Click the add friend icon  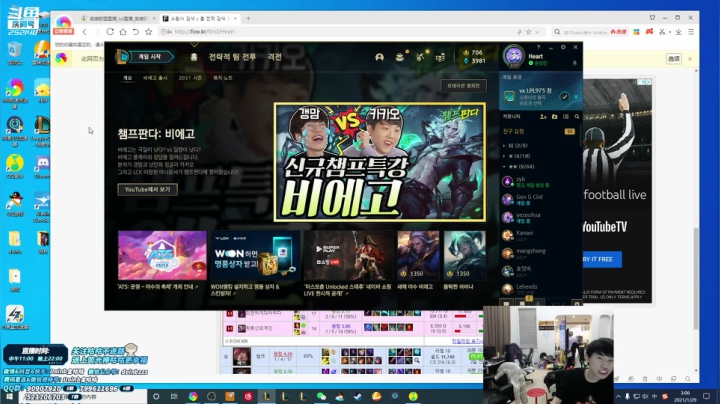543,117
